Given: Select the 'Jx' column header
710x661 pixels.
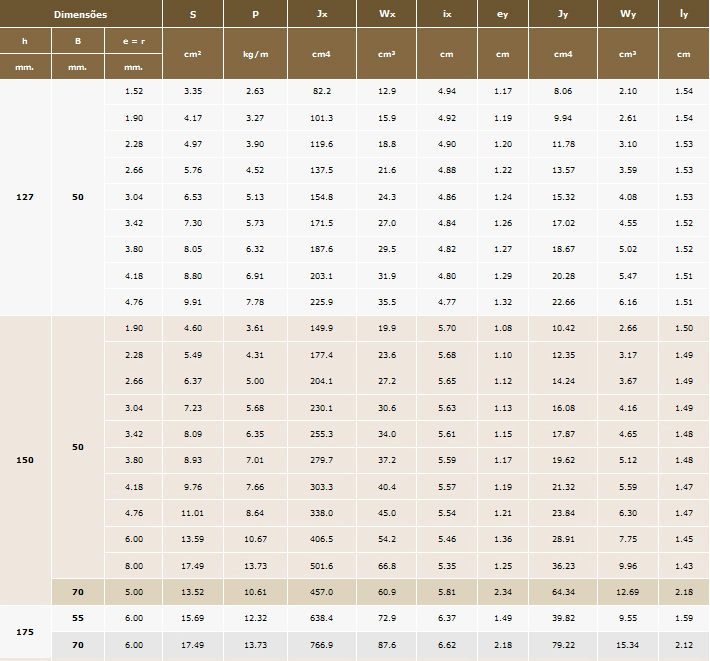Looking at the screenshot, I should point(322,14).
